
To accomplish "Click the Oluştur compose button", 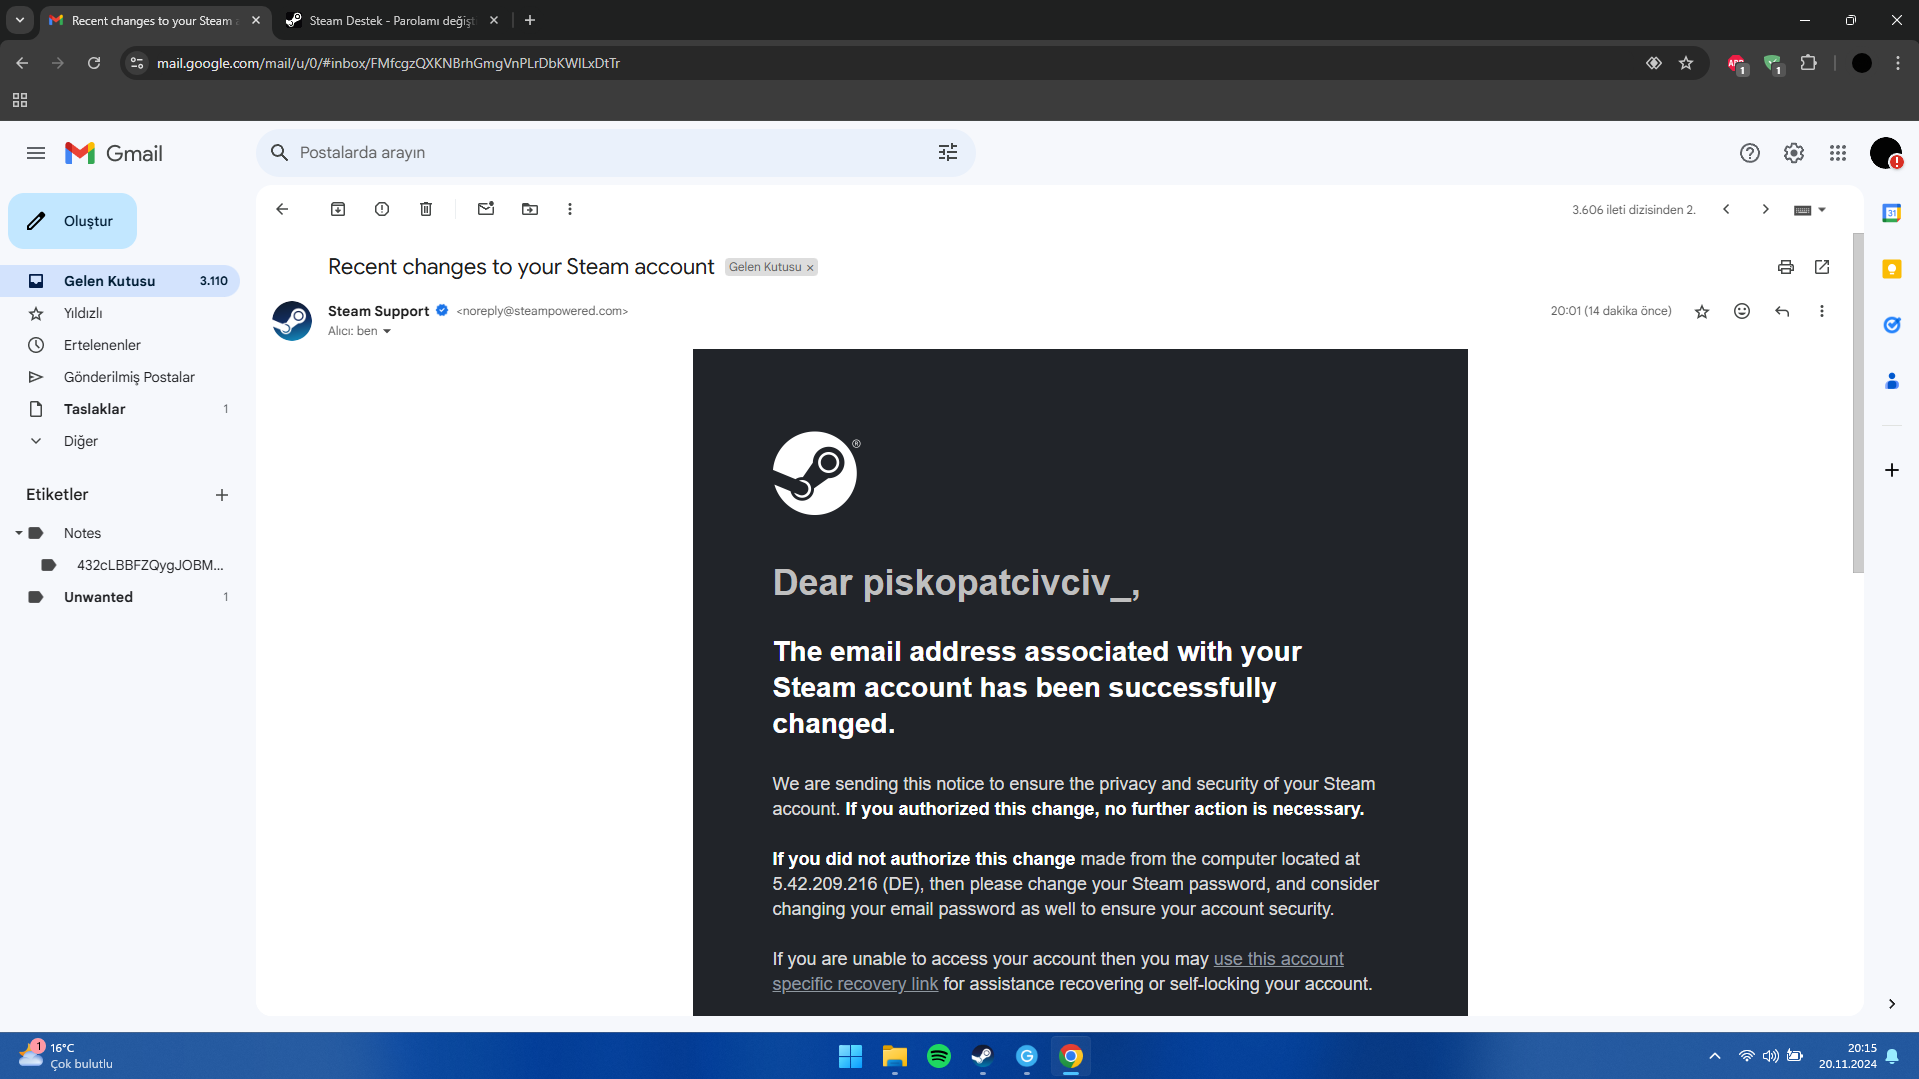I will coord(72,221).
